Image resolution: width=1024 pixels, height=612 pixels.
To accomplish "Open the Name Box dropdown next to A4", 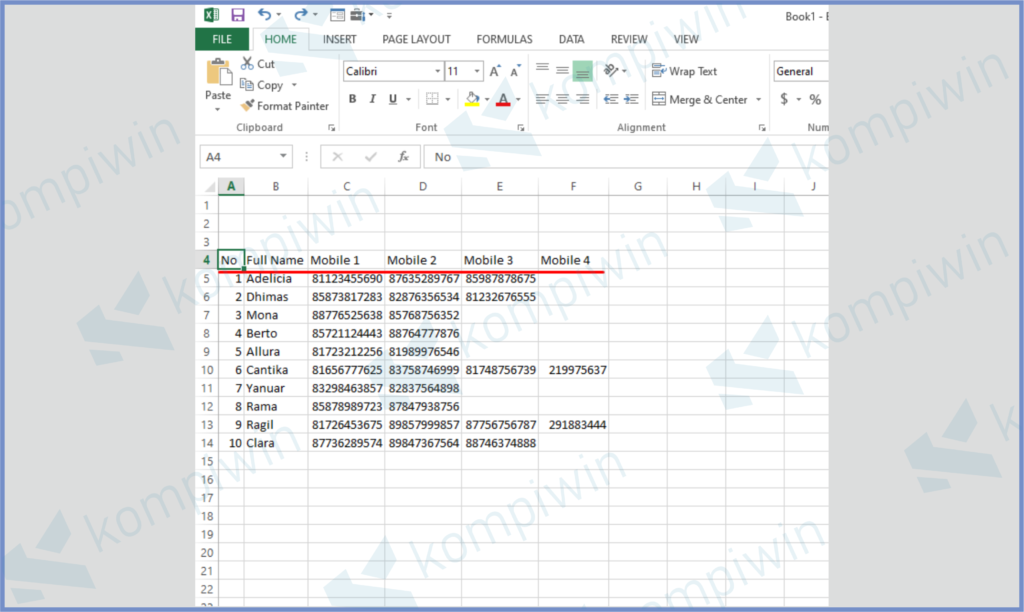I will tap(284, 157).
